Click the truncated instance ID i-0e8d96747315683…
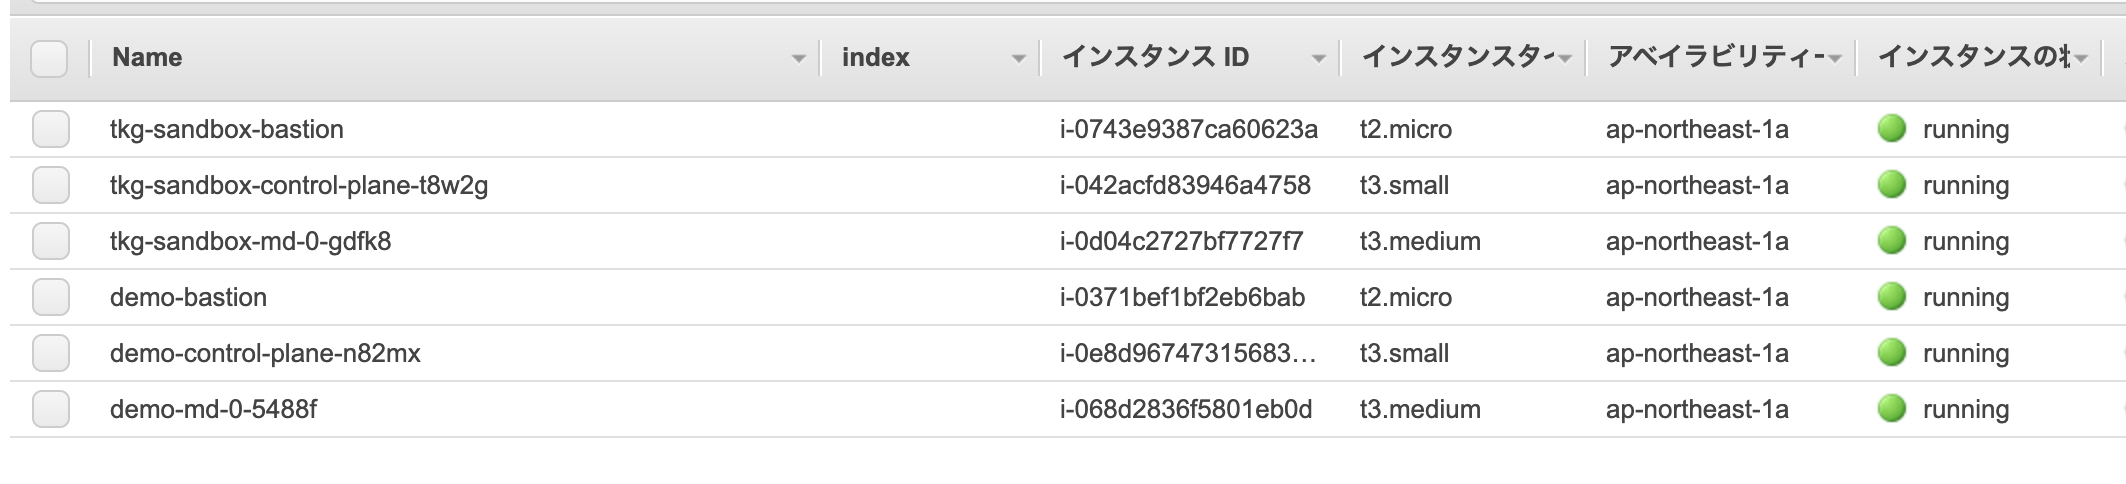Screen dimensions: 2126x484 [1188, 353]
